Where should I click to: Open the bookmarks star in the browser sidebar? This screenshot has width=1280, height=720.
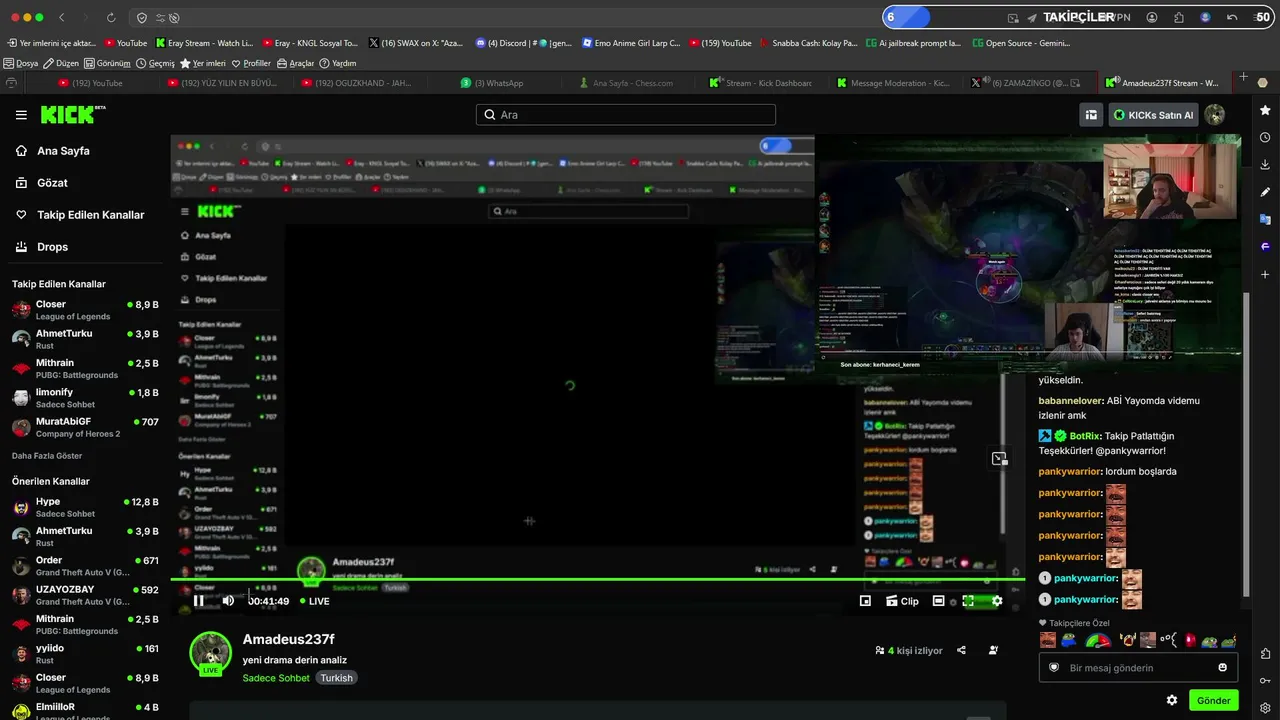(x=1265, y=110)
